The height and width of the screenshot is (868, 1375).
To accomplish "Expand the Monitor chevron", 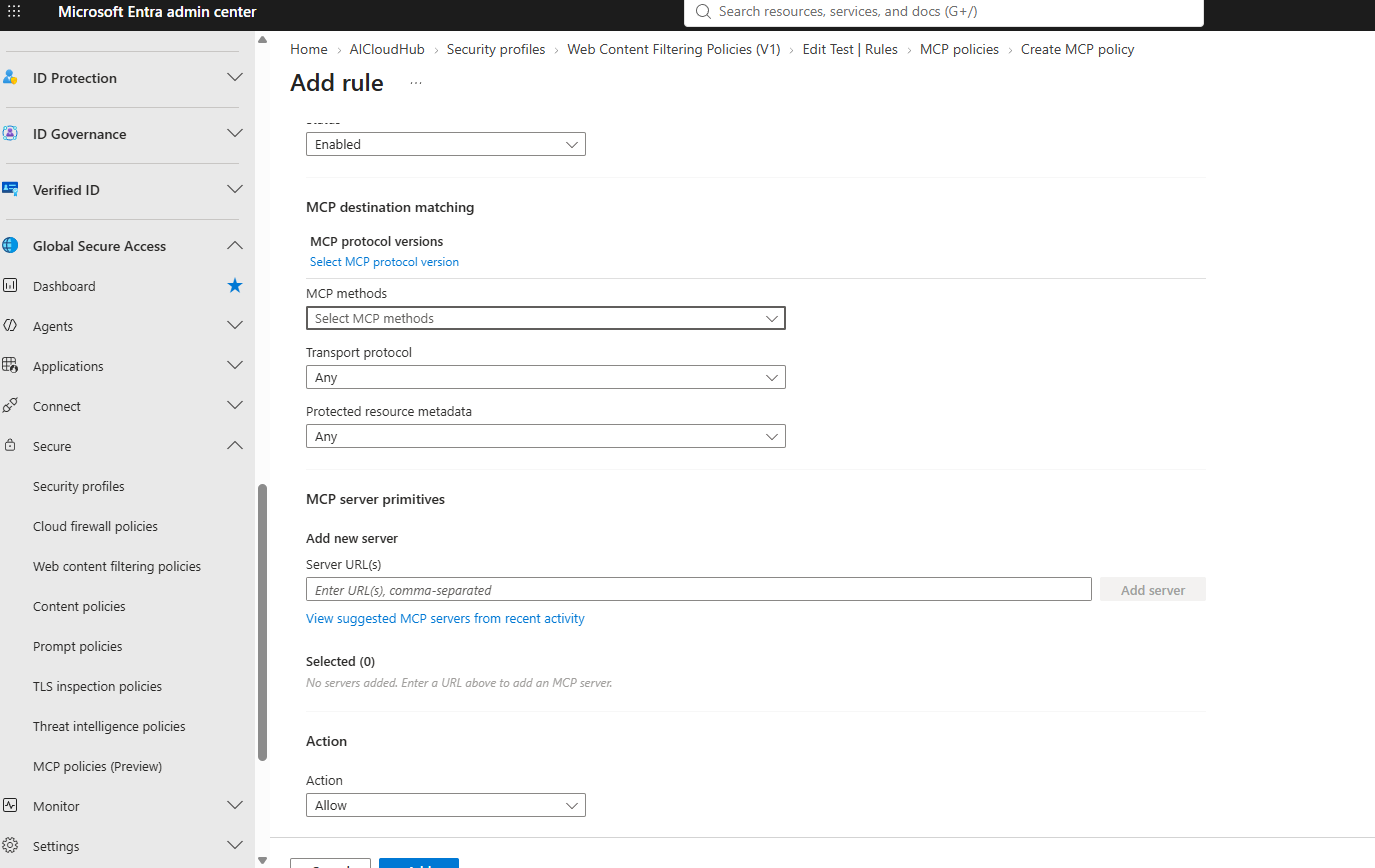I will [x=235, y=806].
